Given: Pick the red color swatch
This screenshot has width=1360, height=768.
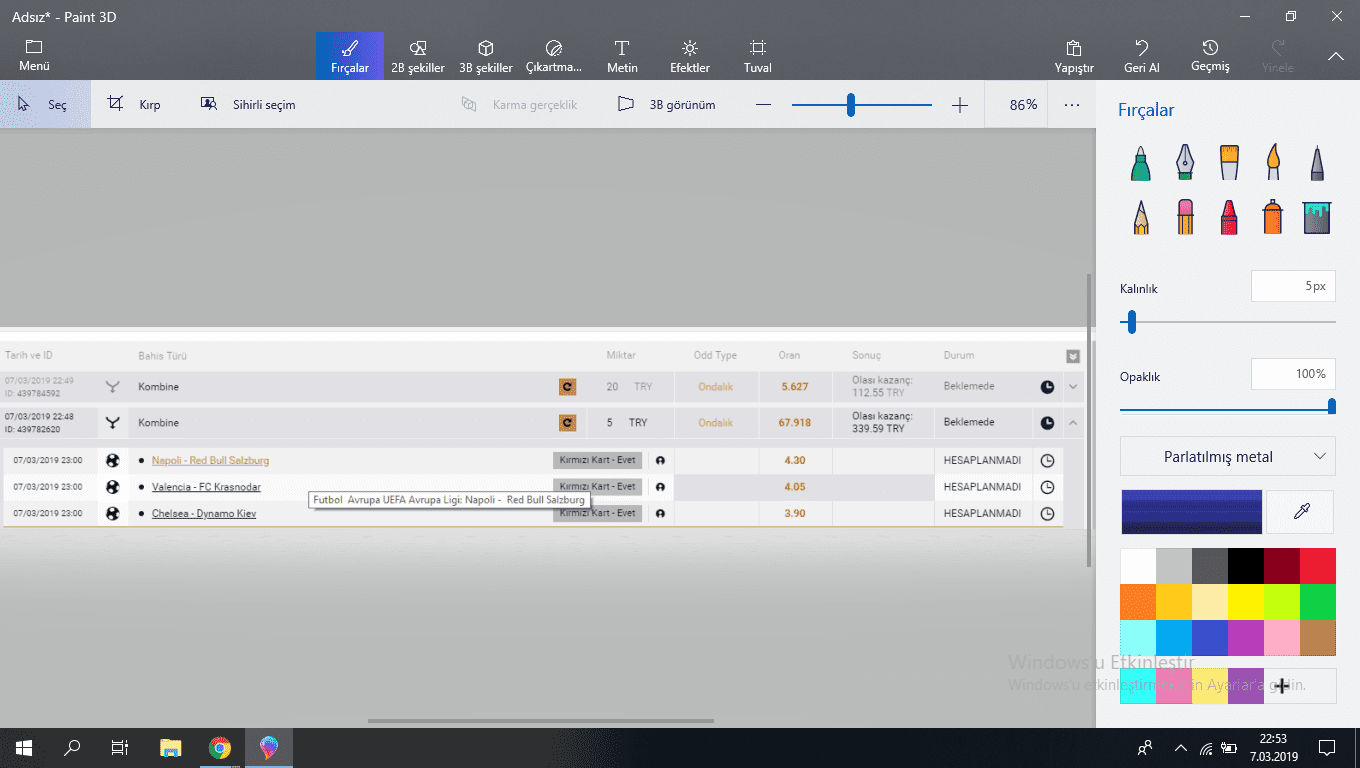Looking at the screenshot, I should coord(1318,566).
